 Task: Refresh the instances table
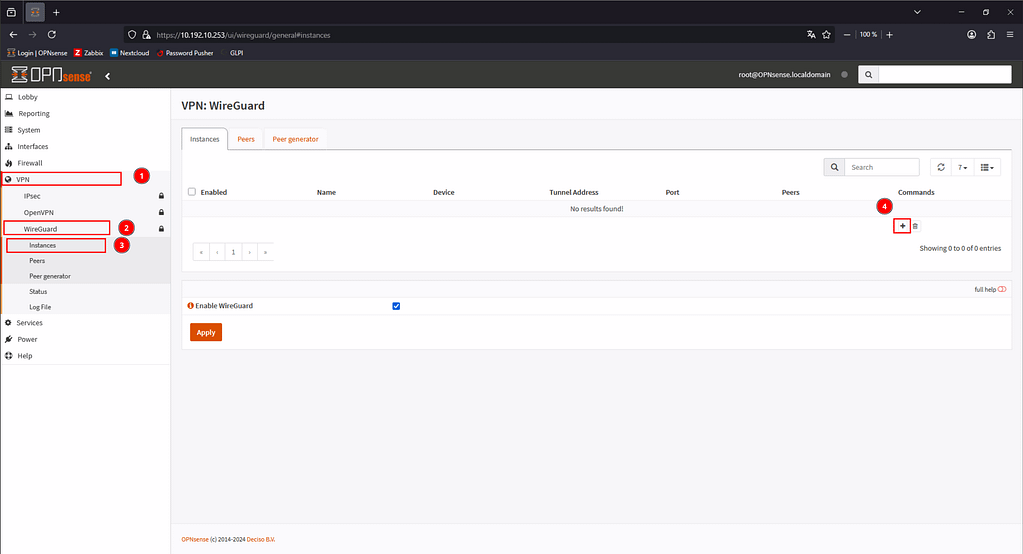click(x=940, y=167)
